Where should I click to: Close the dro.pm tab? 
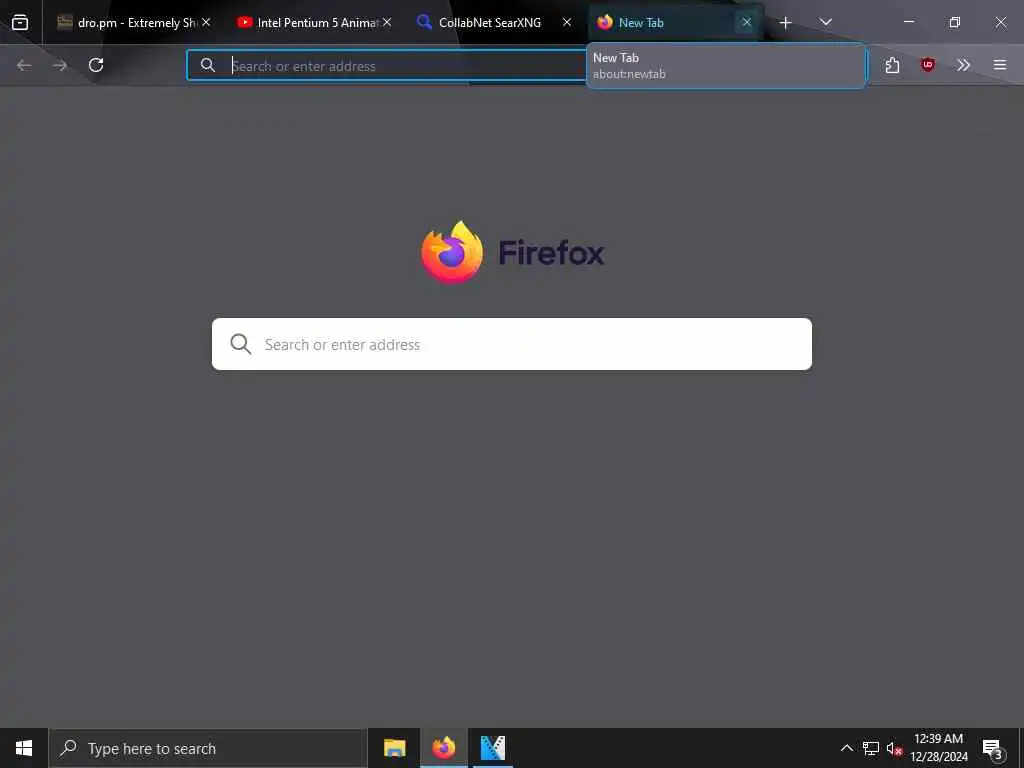pos(206,22)
